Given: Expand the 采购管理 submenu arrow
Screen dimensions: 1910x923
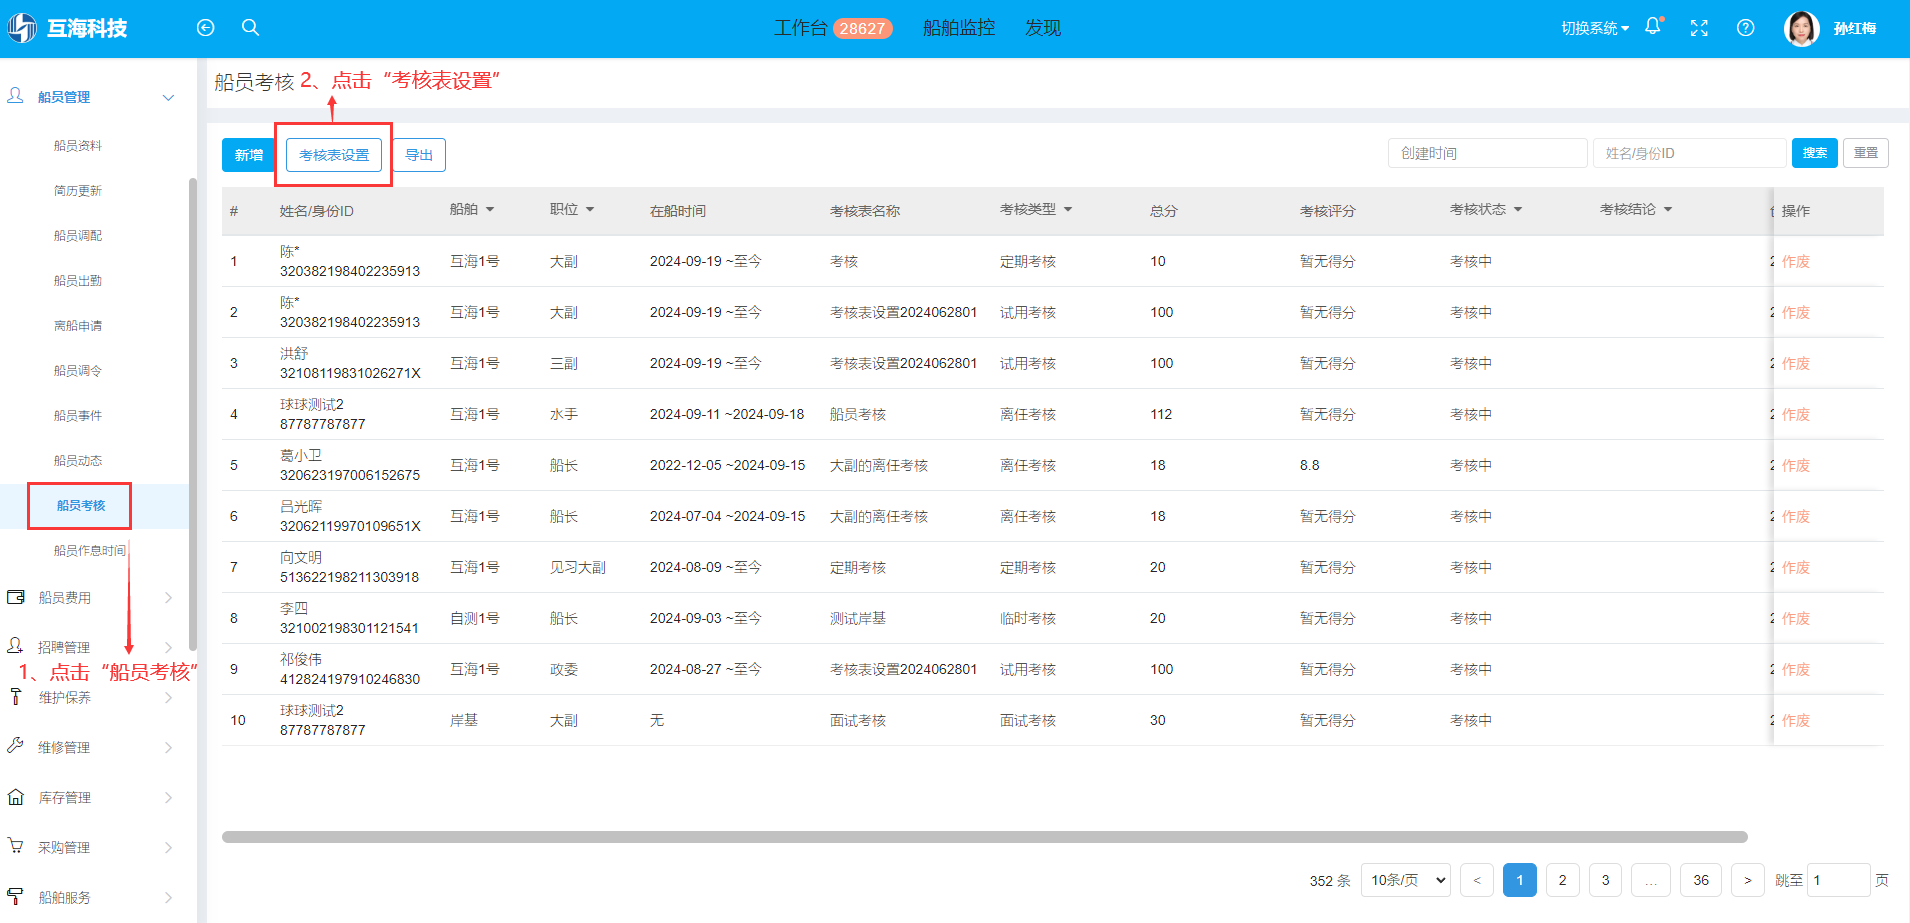Looking at the screenshot, I should click(168, 848).
